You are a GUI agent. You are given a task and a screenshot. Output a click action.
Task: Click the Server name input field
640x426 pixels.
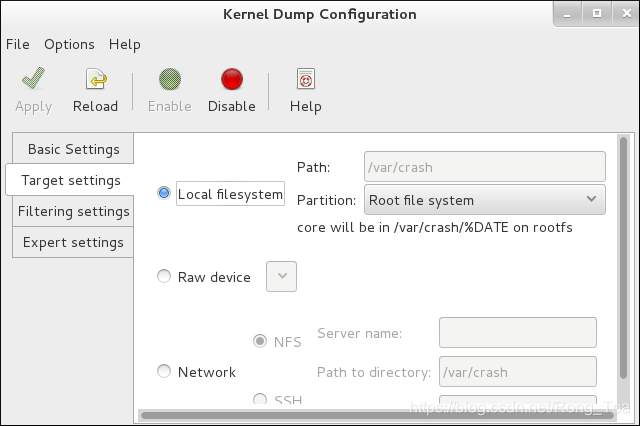pyautogui.click(x=518, y=332)
